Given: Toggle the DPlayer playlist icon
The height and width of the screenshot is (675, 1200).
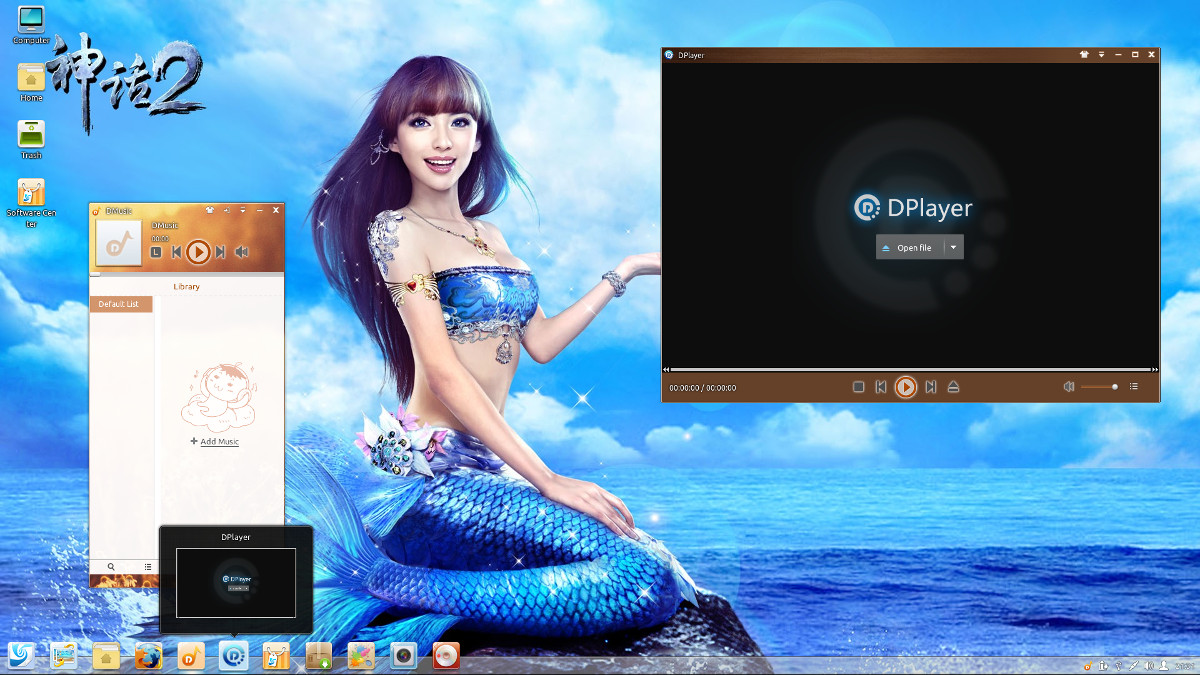Looking at the screenshot, I should click(x=1133, y=387).
